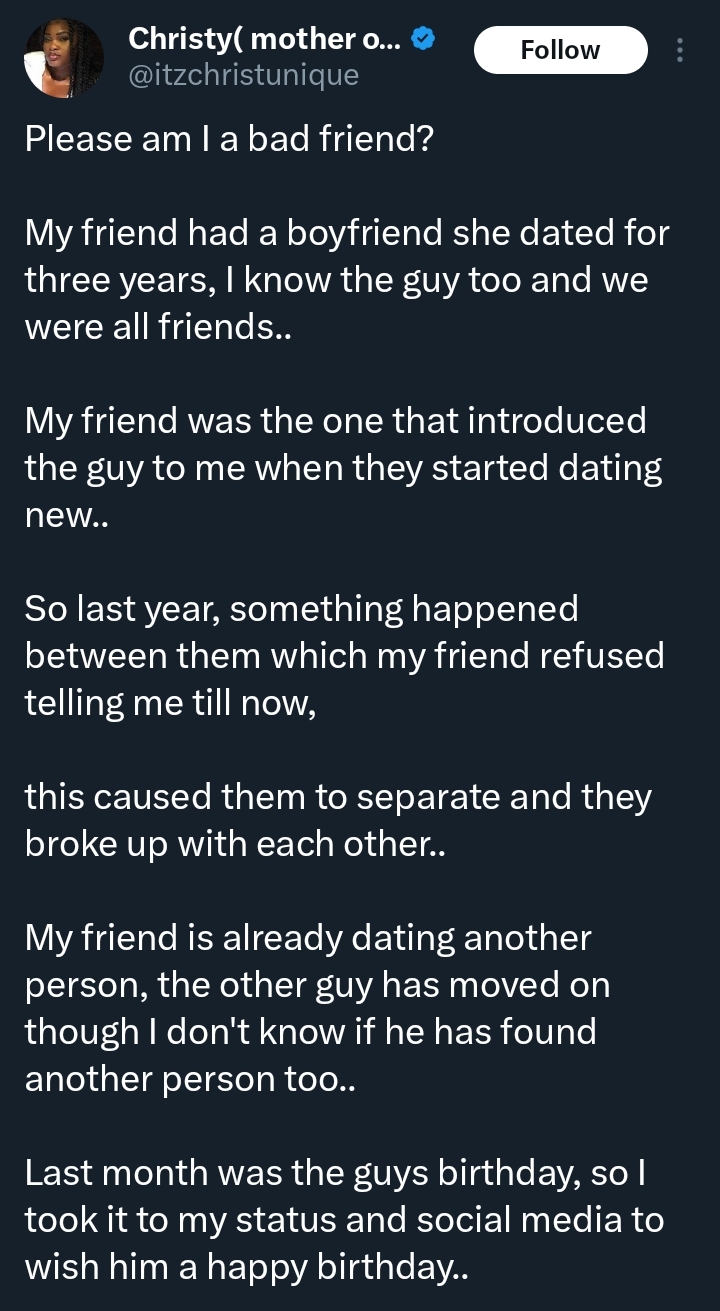This screenshot has width=720, height=1311.
Task: Click the line "So last year, something happened"
Action: click(301, 609)
